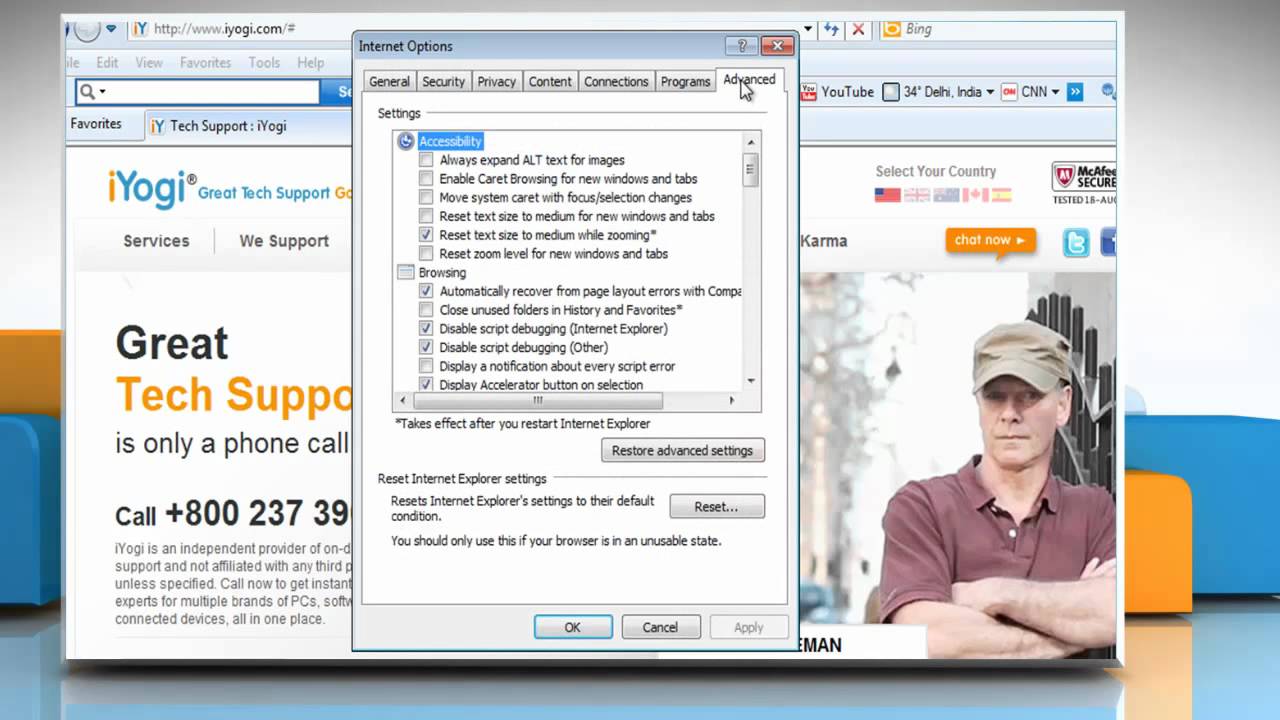Expand toolbar overflow chevron button

click(1075, 92)
